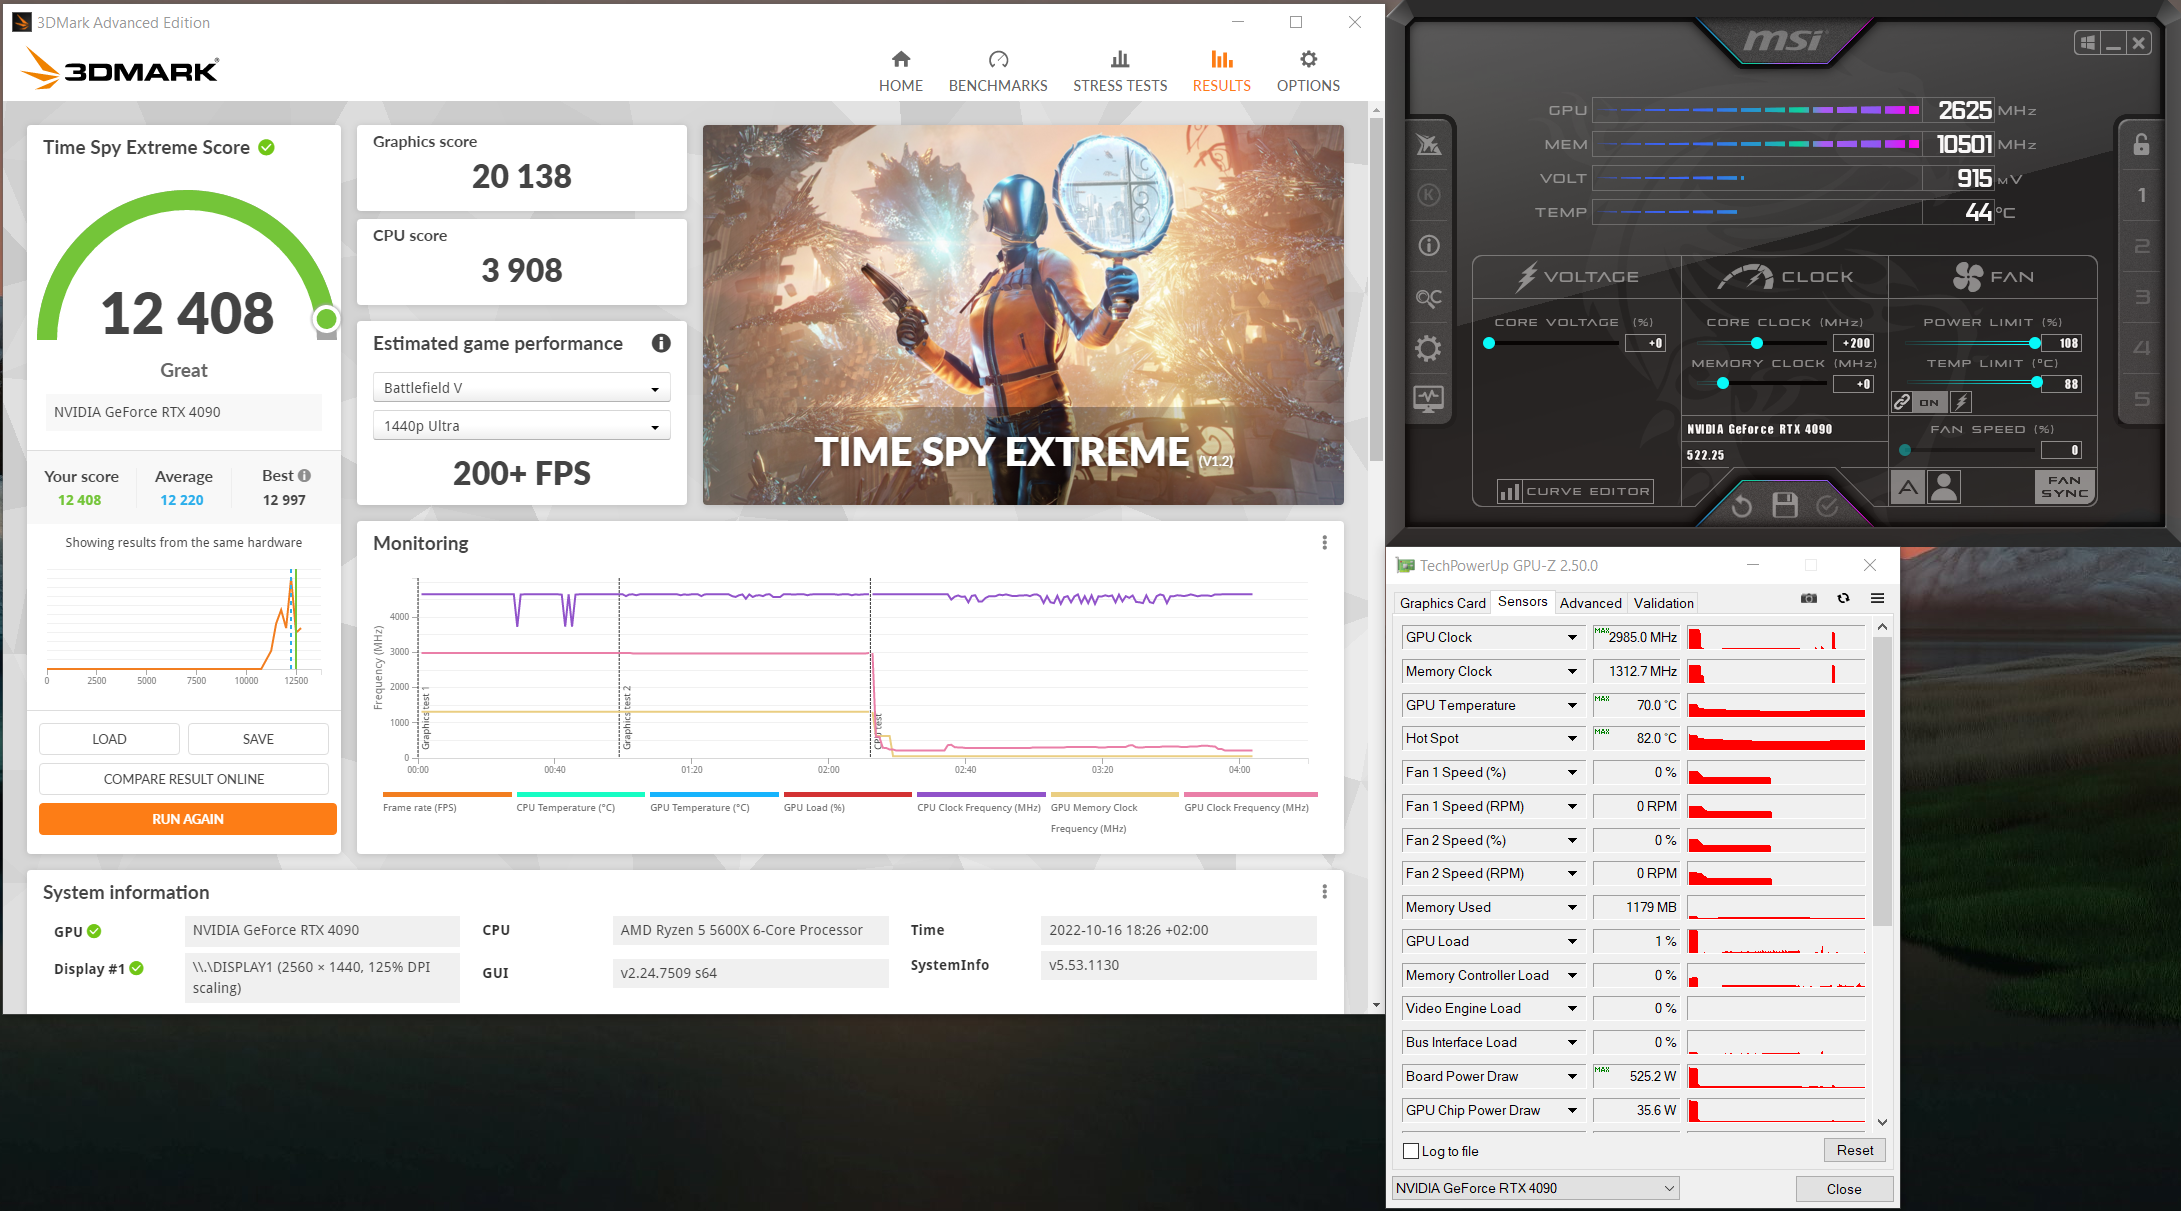Expand the 1440p Ultra resolution dropdown

pos(521,426)
